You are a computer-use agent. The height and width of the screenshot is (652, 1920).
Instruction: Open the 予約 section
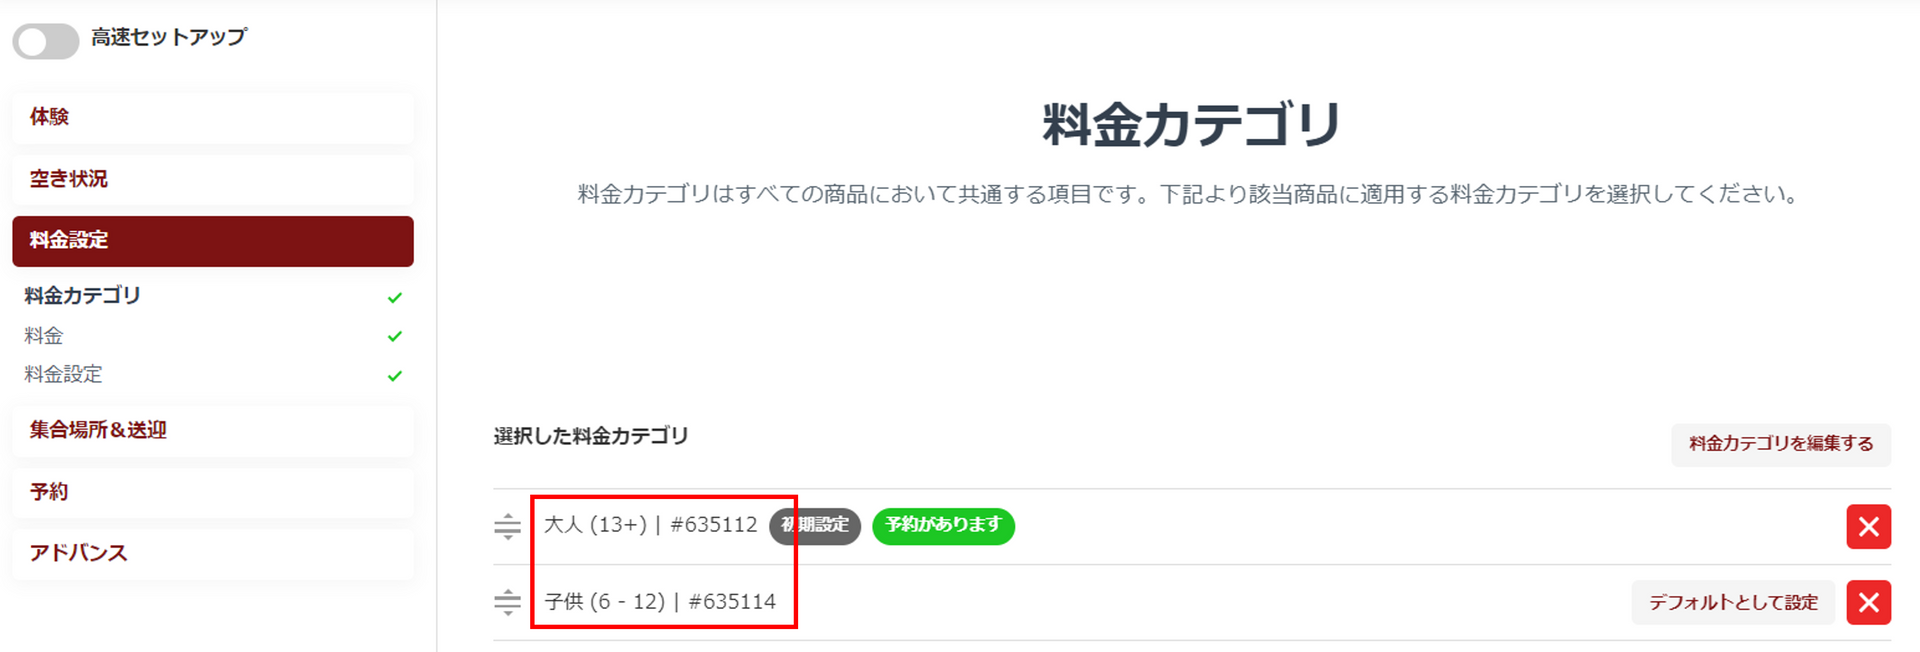(212, 492)
